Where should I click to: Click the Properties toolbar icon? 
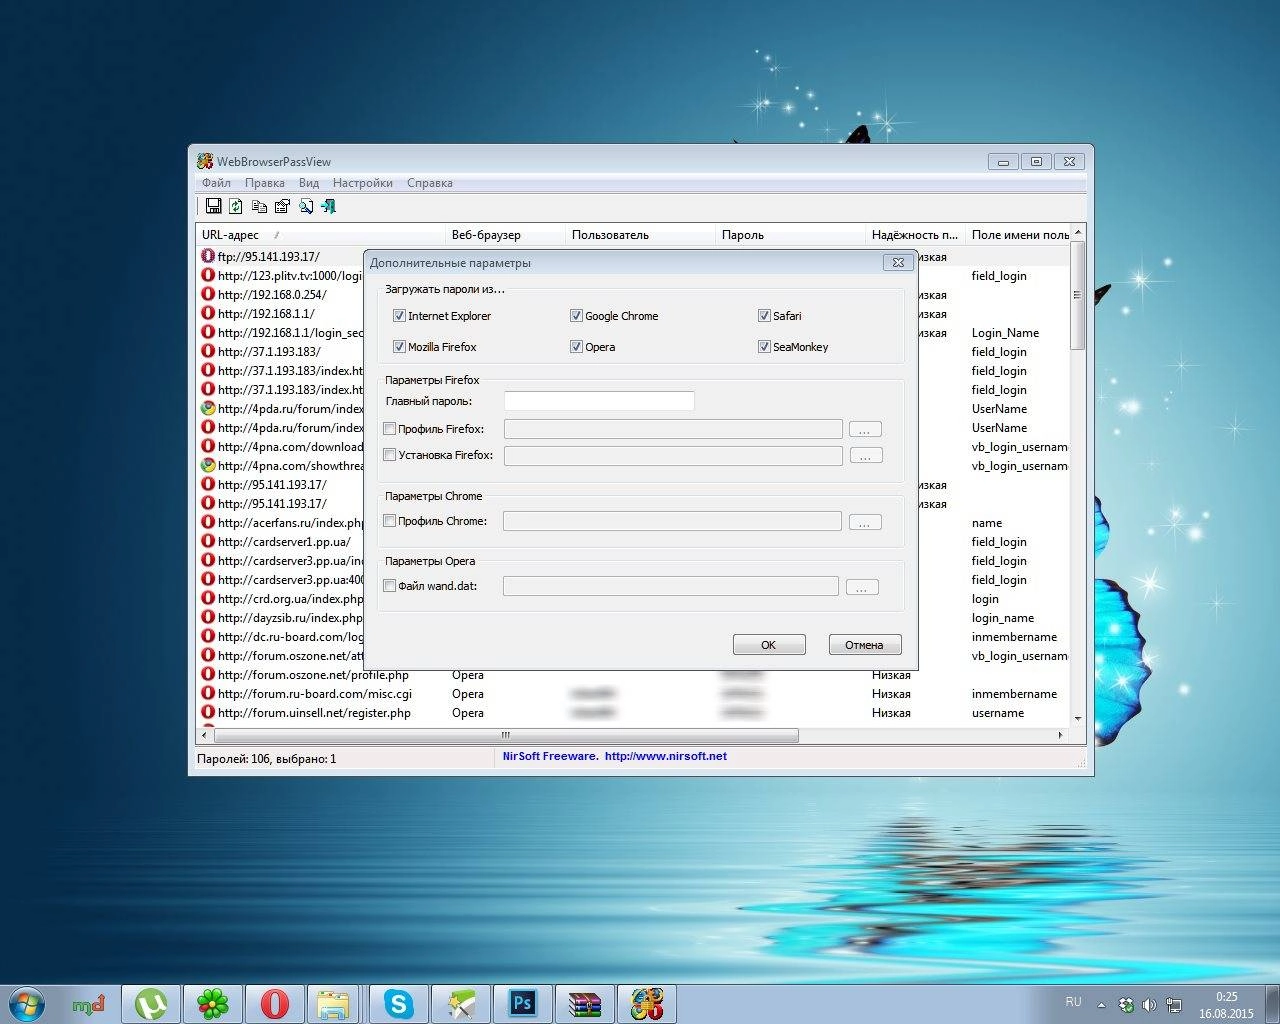(282, 206)
